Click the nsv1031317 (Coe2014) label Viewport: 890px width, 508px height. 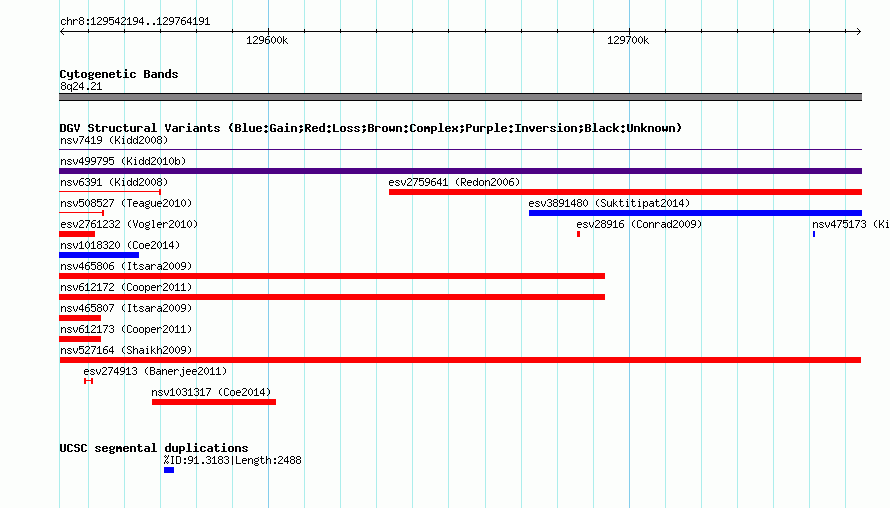tap(211, 392)
